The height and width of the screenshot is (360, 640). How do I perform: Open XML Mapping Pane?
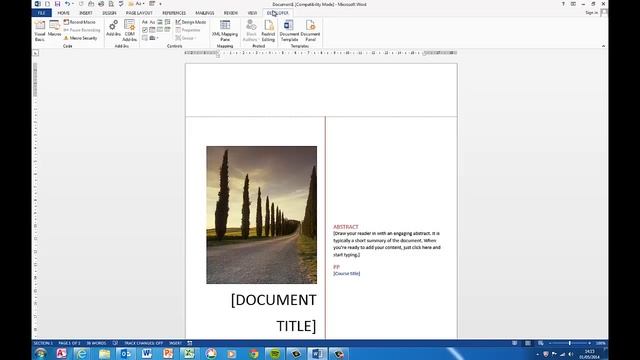coord(225,31)
